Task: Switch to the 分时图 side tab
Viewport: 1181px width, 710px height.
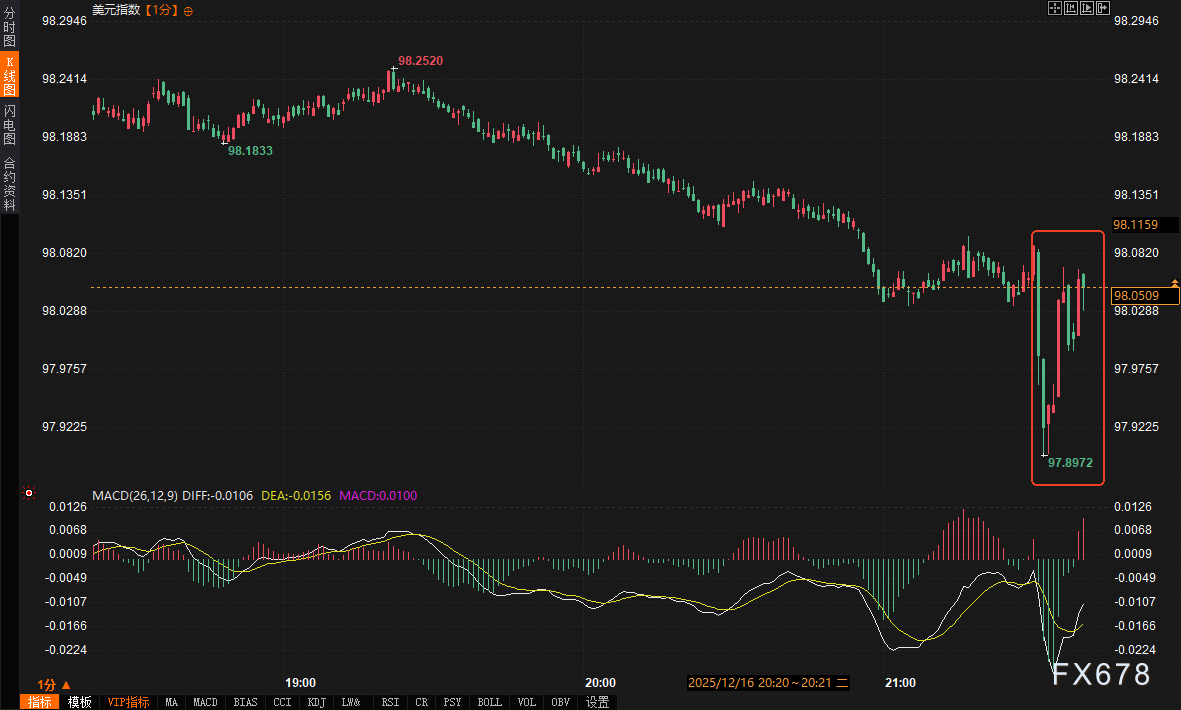Action: click(x=9, y=28)
